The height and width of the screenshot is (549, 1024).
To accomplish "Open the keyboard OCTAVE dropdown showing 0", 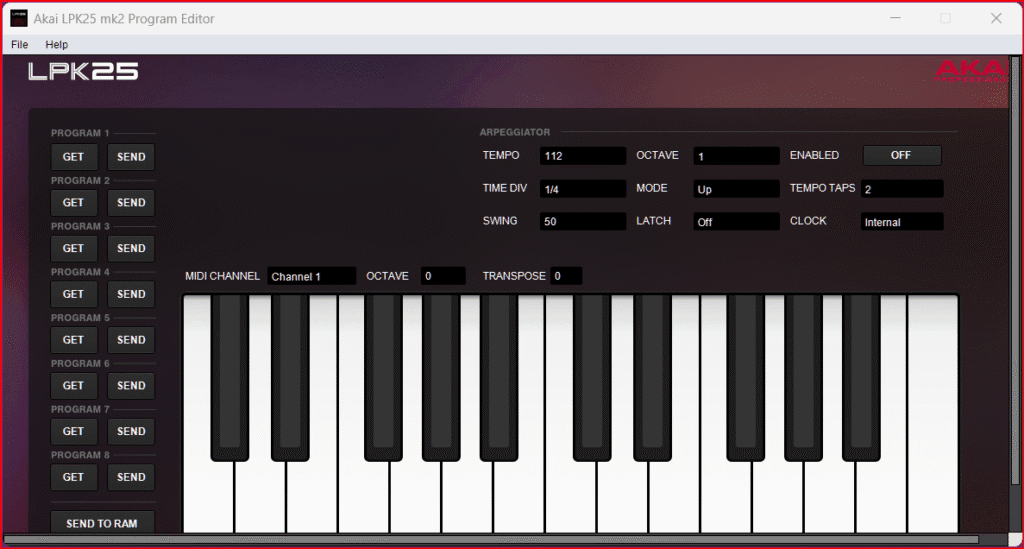I will [443, 276].
